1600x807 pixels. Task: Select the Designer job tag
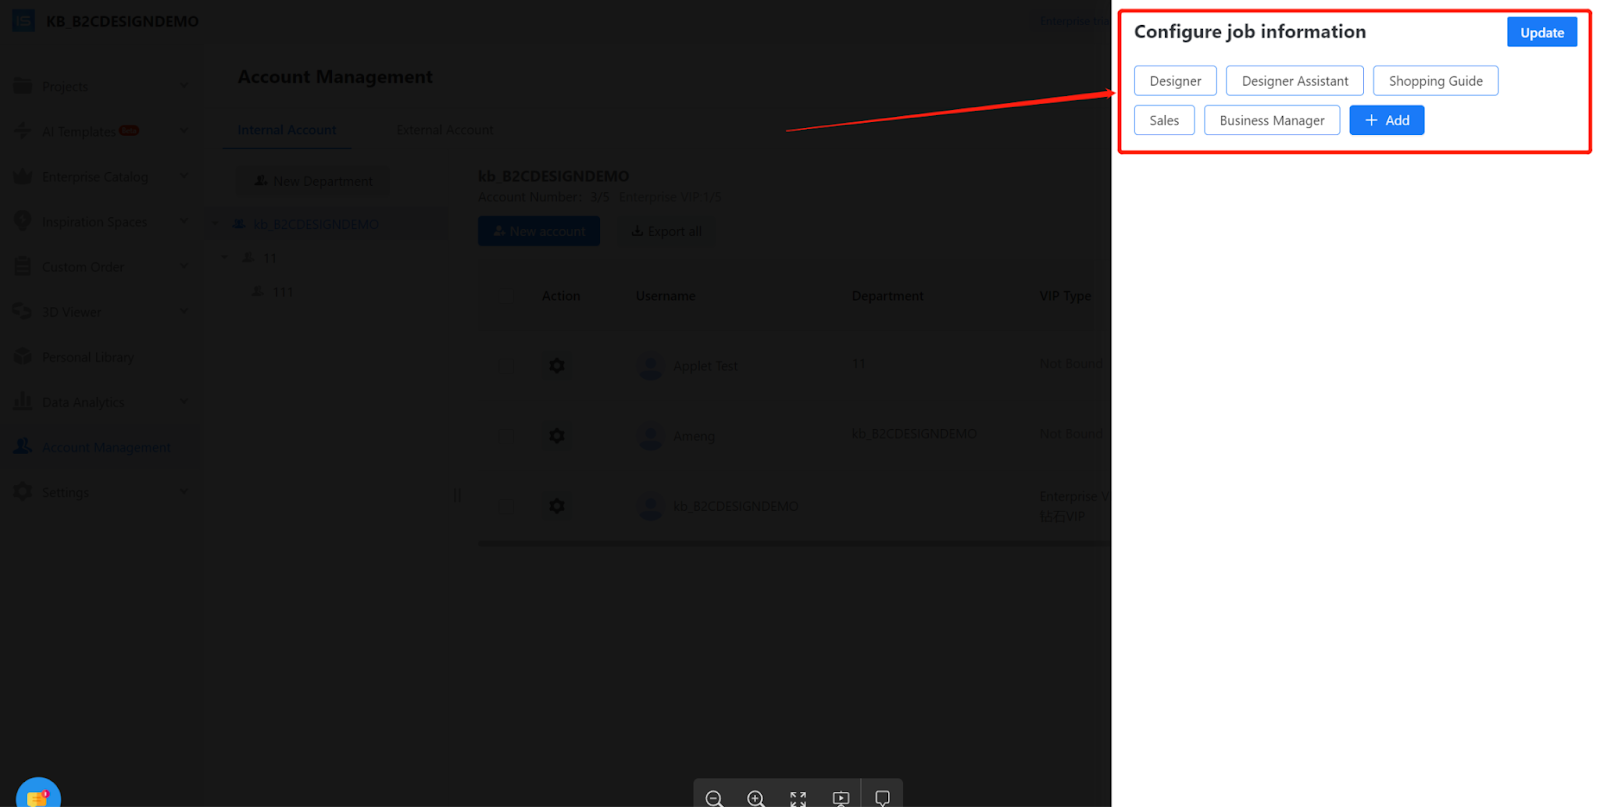(x=1175, y=81)
